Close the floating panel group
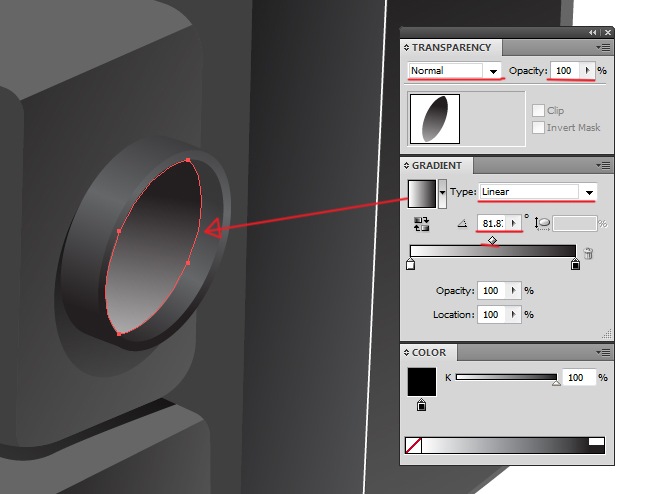 point(608,32)
